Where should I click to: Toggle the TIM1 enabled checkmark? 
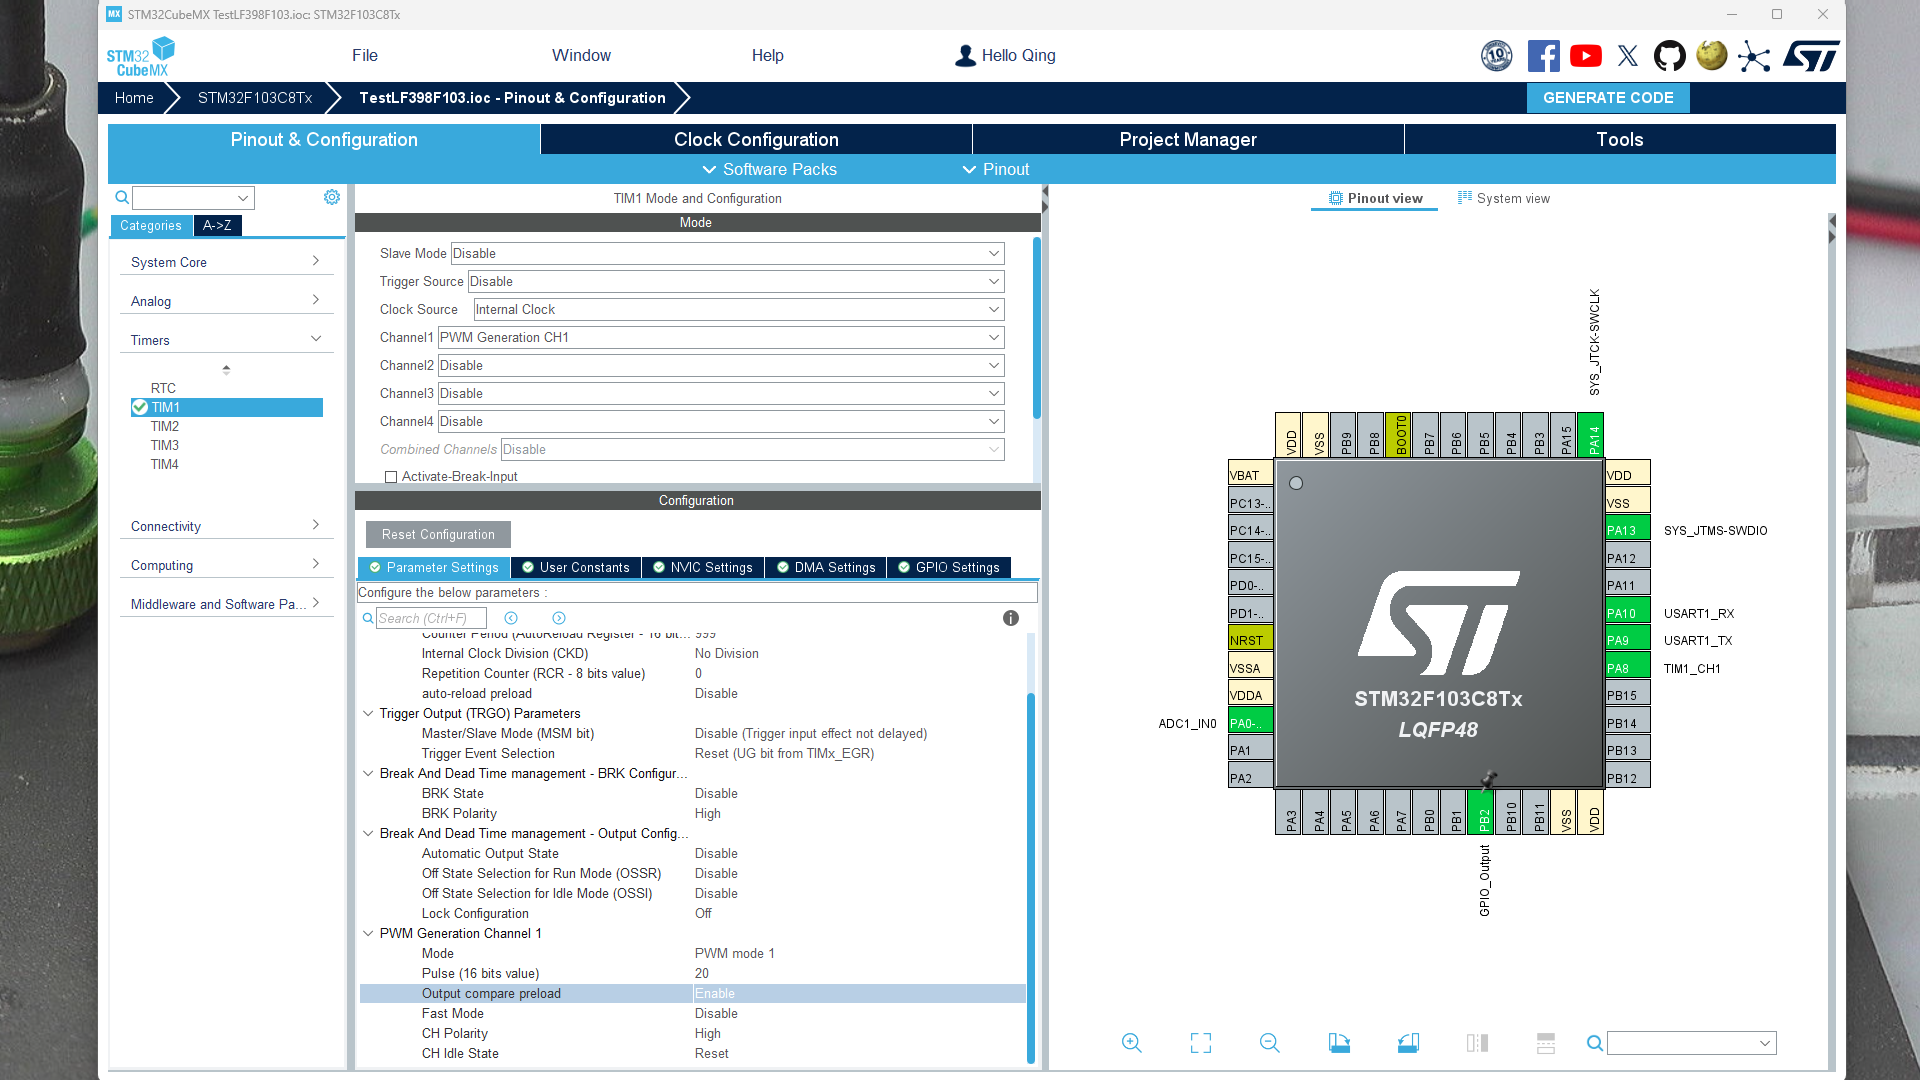pos(140,407)
